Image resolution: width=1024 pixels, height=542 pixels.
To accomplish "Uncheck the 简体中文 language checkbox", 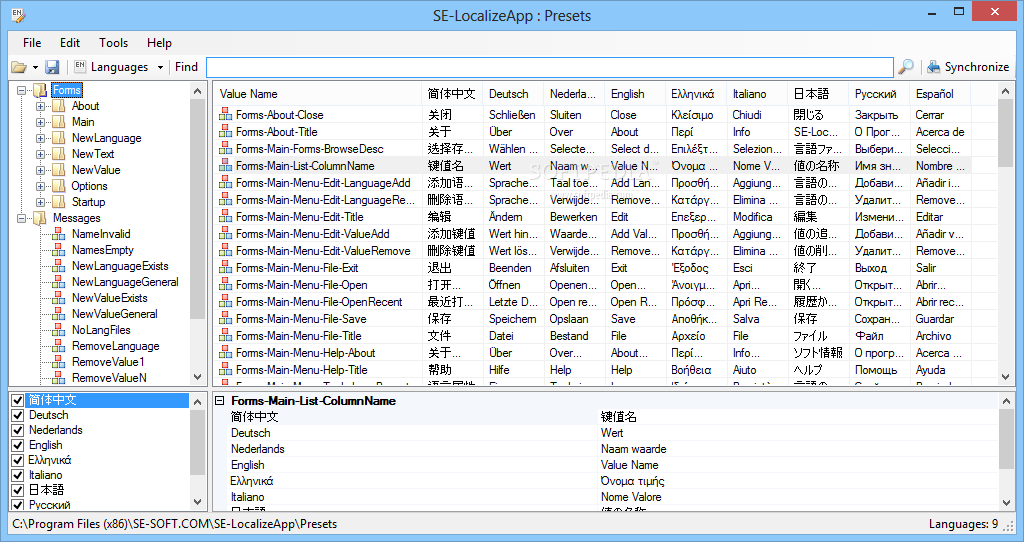I will point(18,400).
